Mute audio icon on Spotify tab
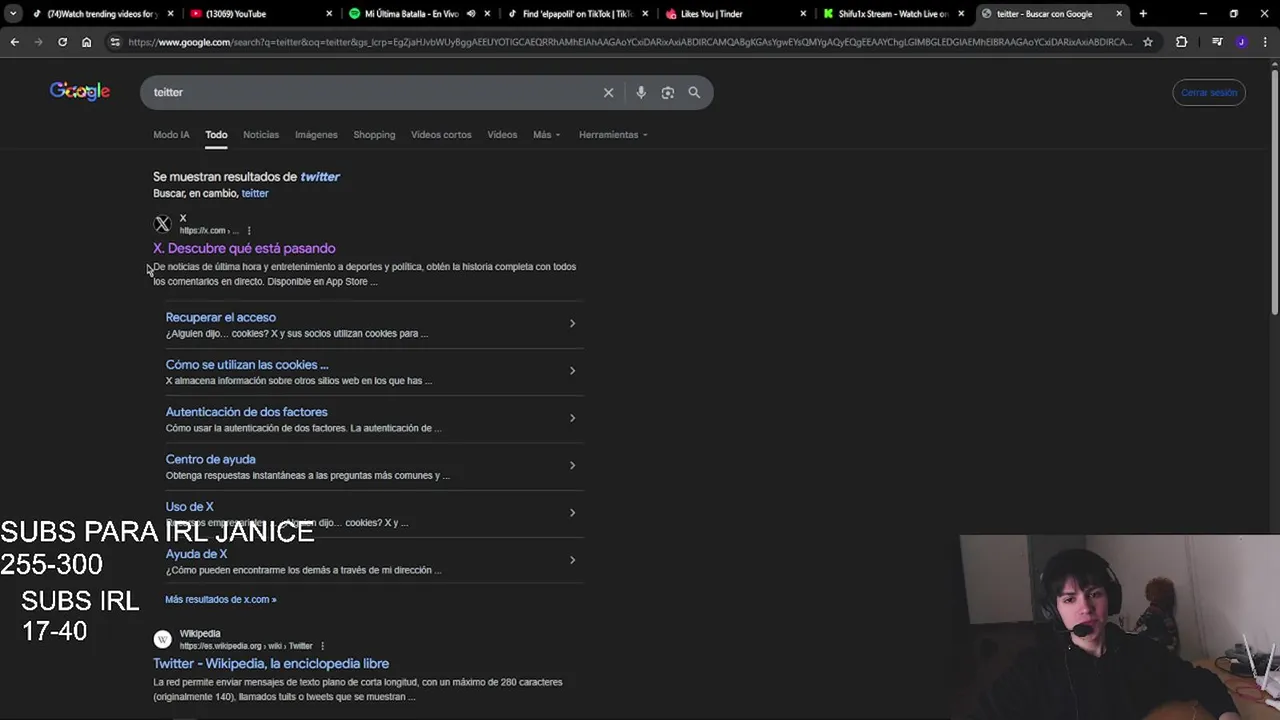 471,14
